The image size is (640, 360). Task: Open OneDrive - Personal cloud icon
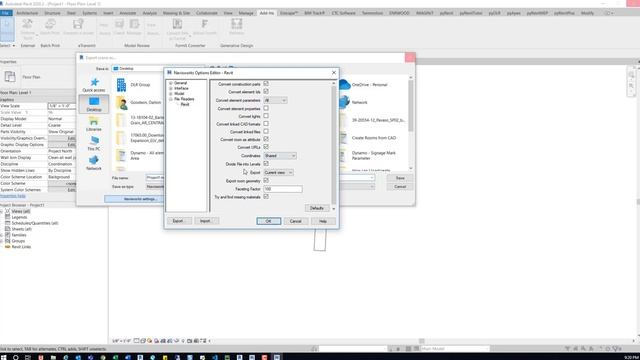point(344,84)
